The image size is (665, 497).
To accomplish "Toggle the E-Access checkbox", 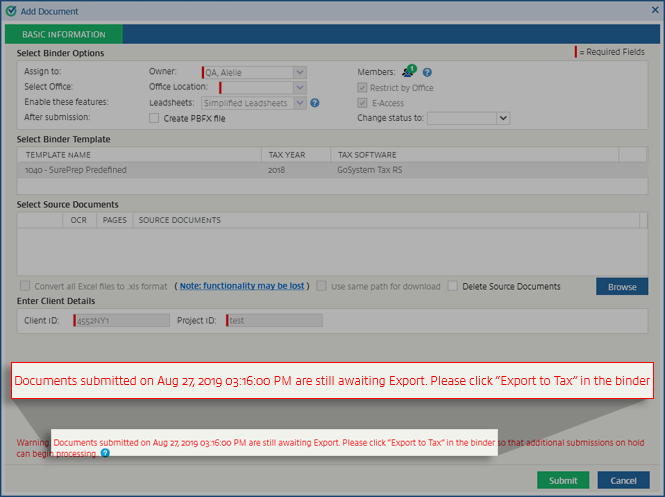I will (362, 103).
